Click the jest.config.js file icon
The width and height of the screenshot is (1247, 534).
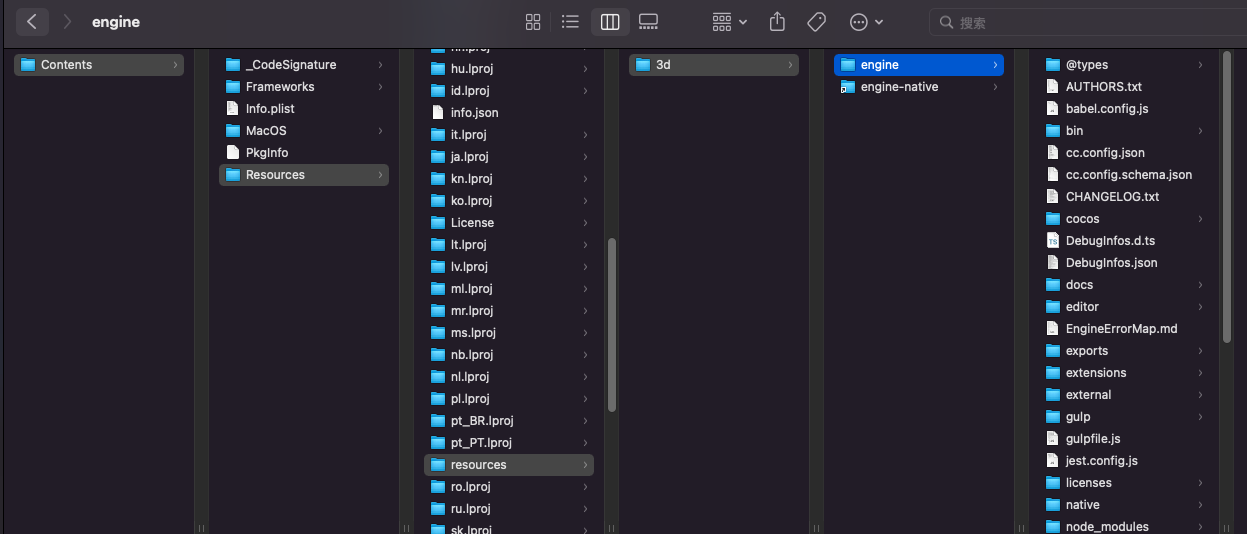pos(1052,461)
